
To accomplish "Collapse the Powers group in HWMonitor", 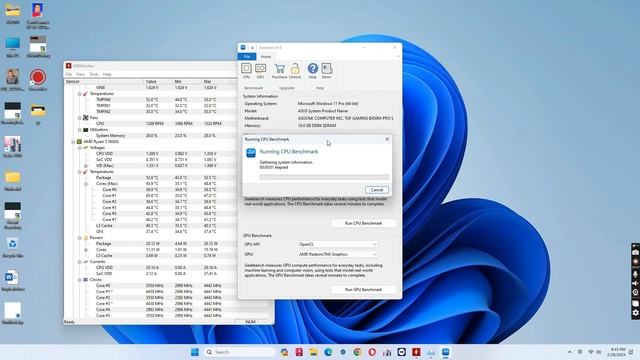I will [80, 238].
